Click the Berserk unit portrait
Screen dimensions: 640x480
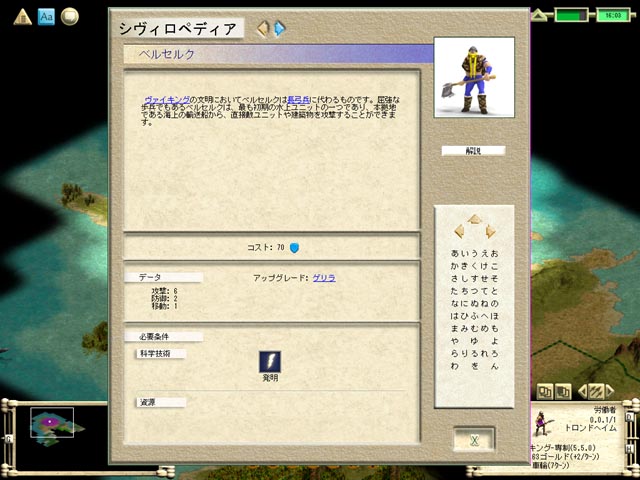tap(474, 78)
